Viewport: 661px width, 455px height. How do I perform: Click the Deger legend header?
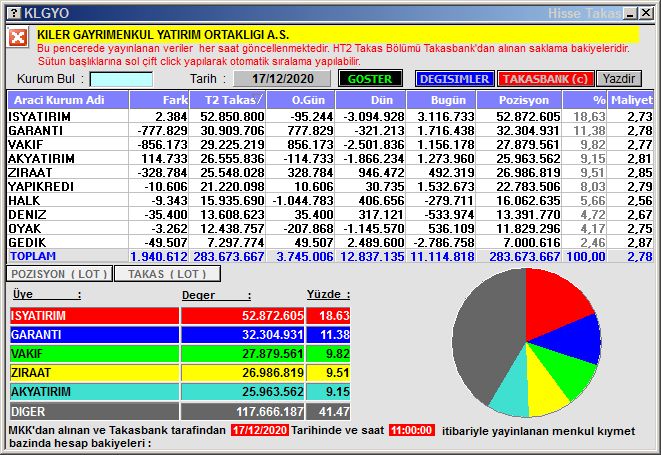tap(216, 295)
